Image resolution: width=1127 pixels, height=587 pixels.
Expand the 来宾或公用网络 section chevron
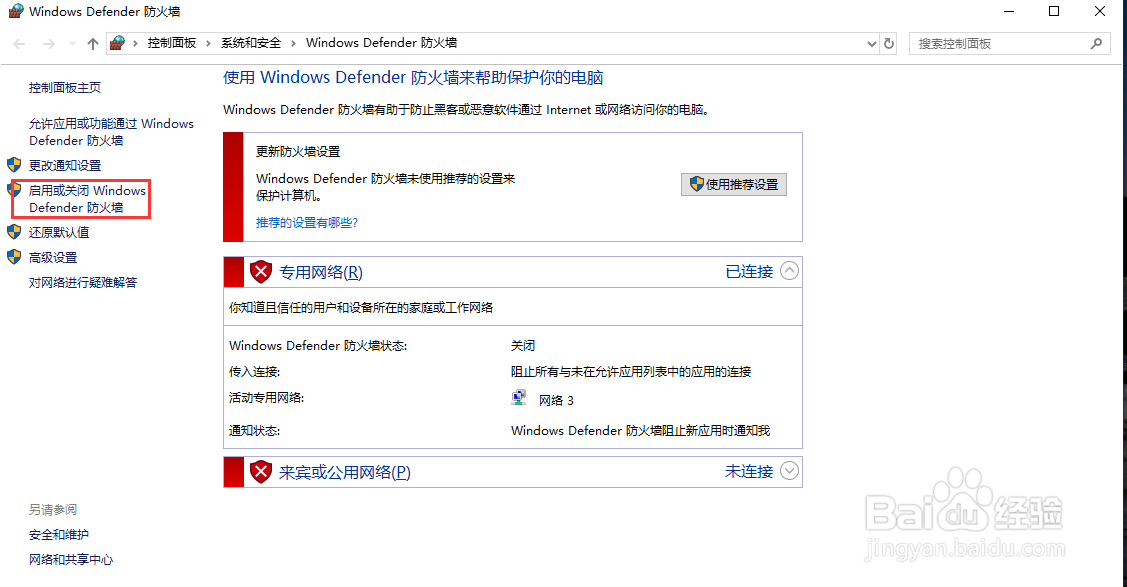789,470
